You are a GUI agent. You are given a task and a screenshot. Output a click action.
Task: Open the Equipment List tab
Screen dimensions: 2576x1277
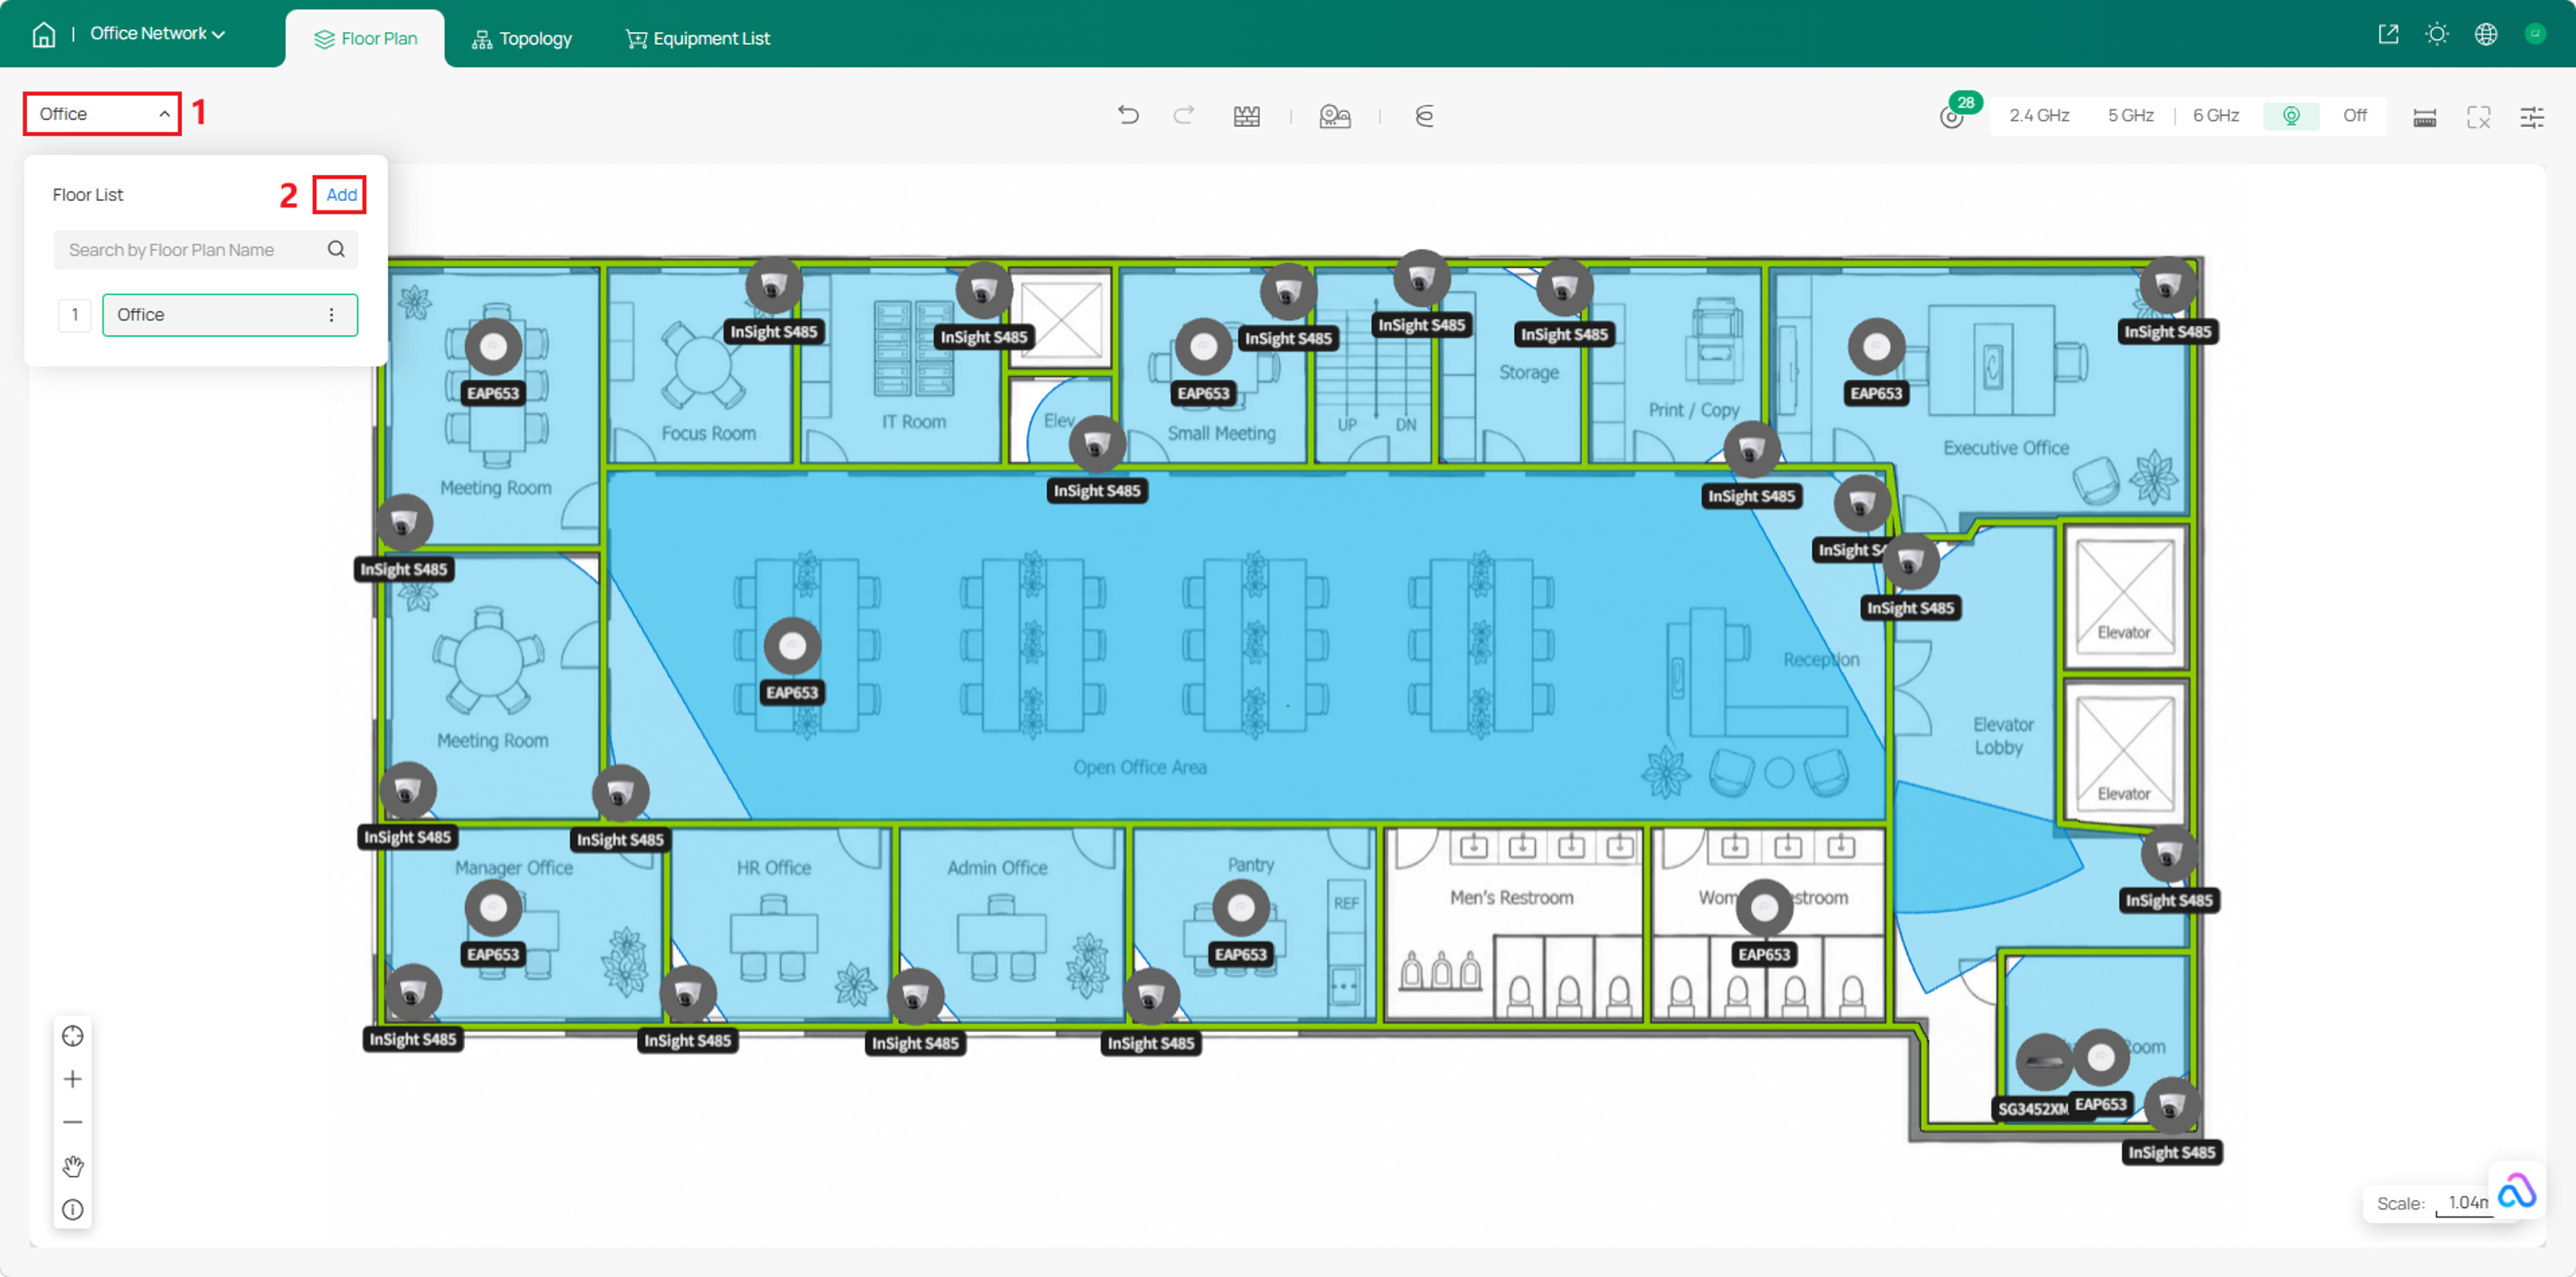click(698, 39)
